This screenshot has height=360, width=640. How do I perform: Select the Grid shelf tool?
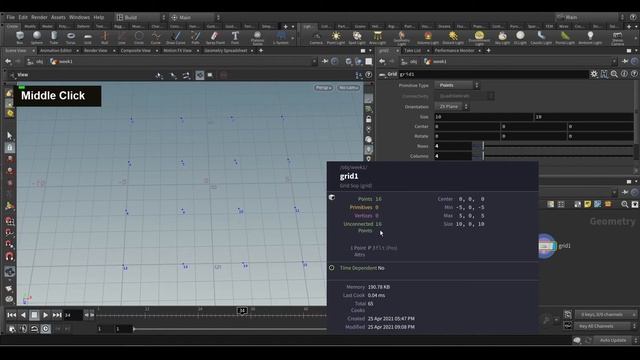click(88, 38)
